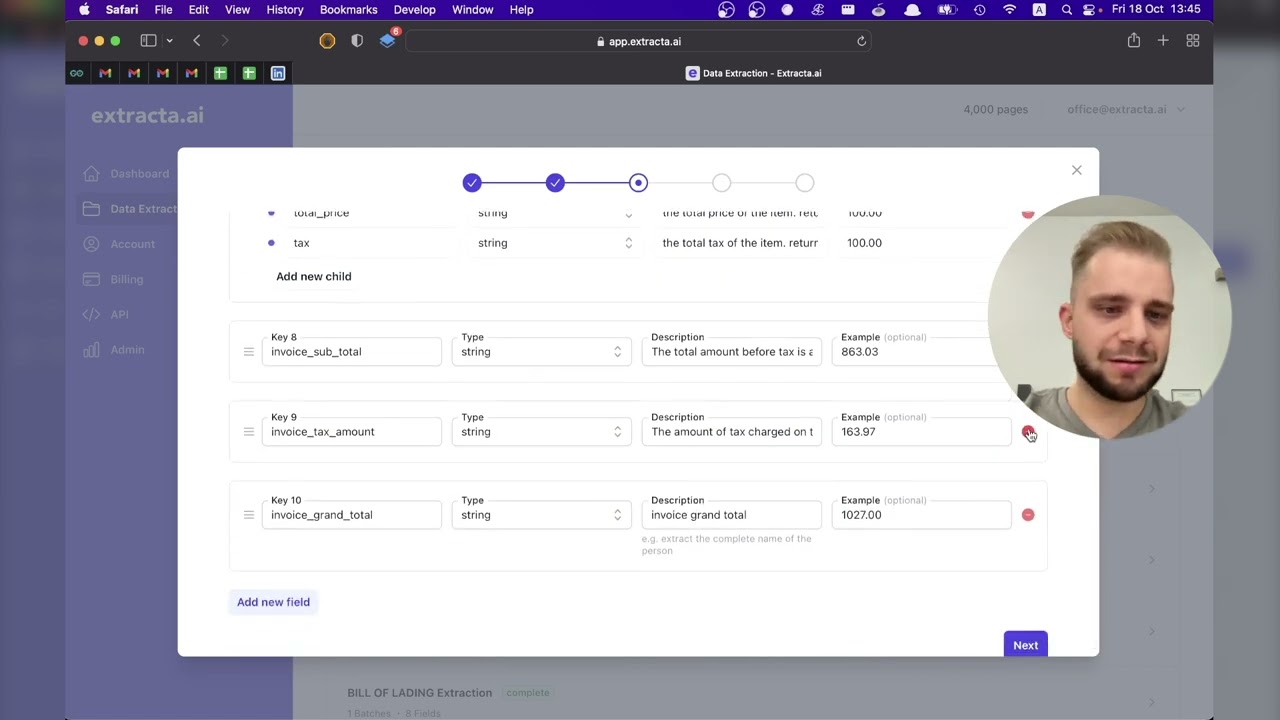The image size is (1280, 720).
Task: Click Add new field
Action: (x=273, y=602)
